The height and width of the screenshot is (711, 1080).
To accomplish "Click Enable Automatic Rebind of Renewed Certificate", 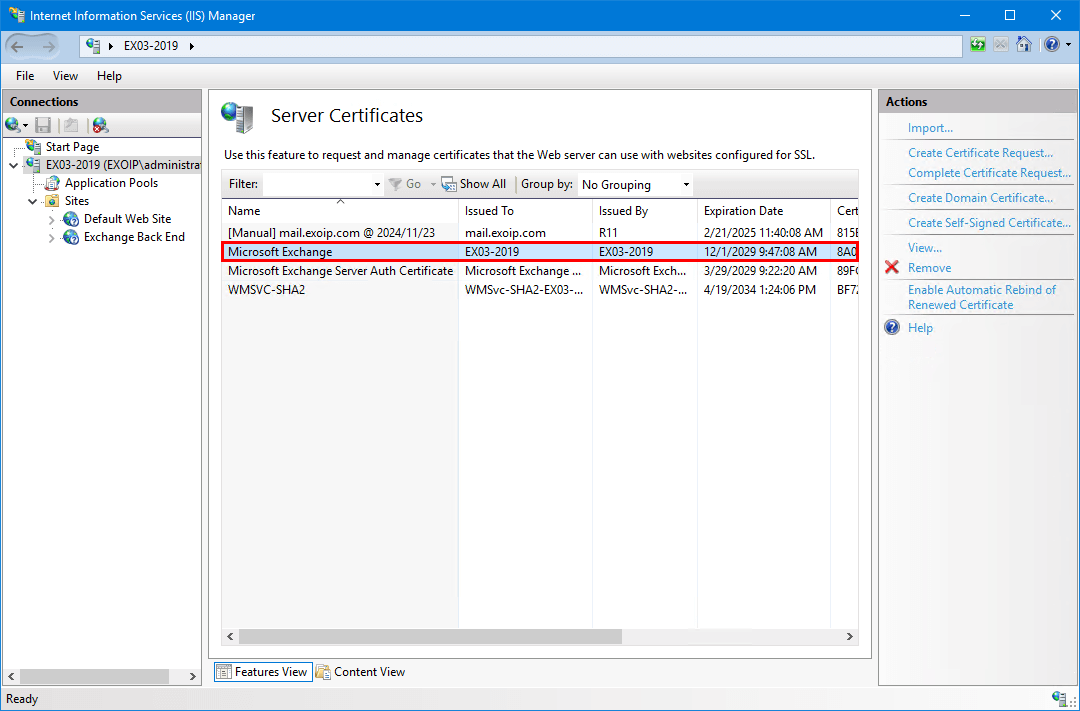I will (982, 297).
